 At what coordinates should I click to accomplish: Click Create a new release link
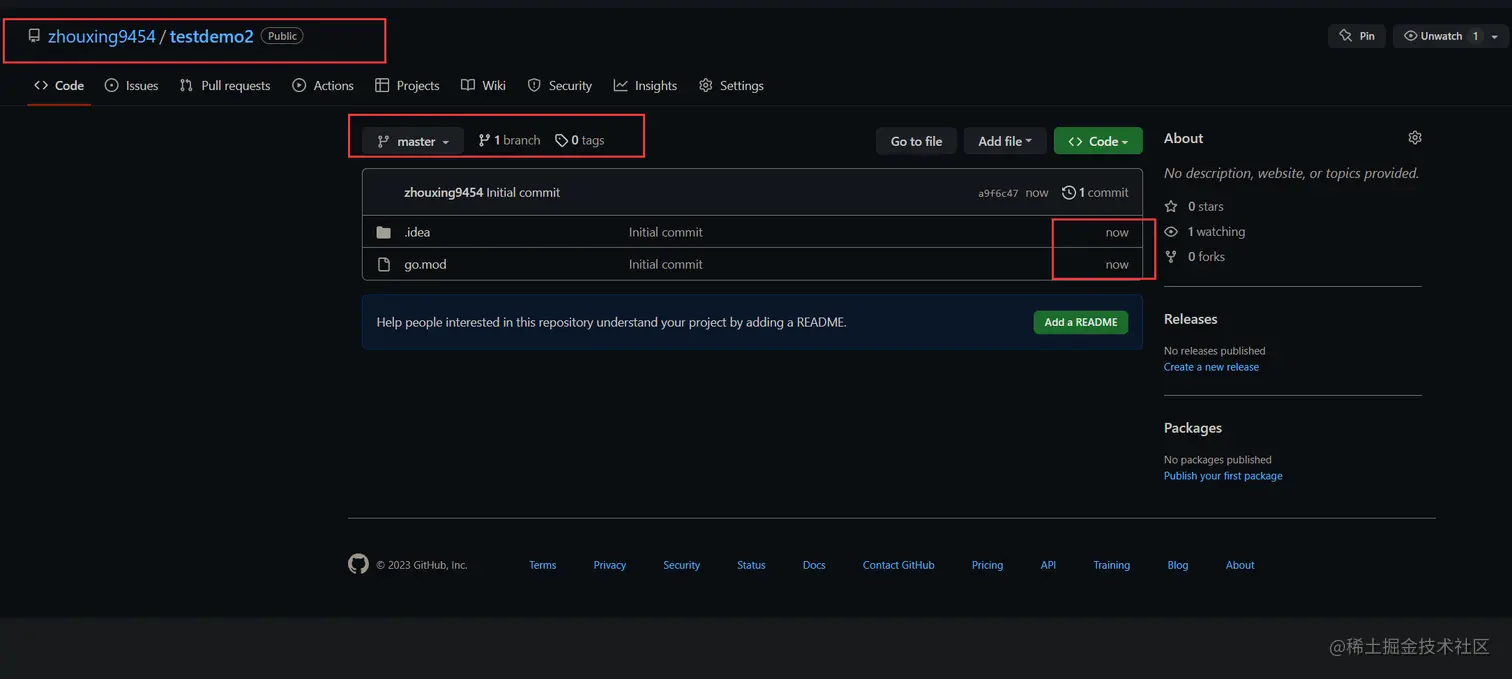click(x=1211, y=367)
